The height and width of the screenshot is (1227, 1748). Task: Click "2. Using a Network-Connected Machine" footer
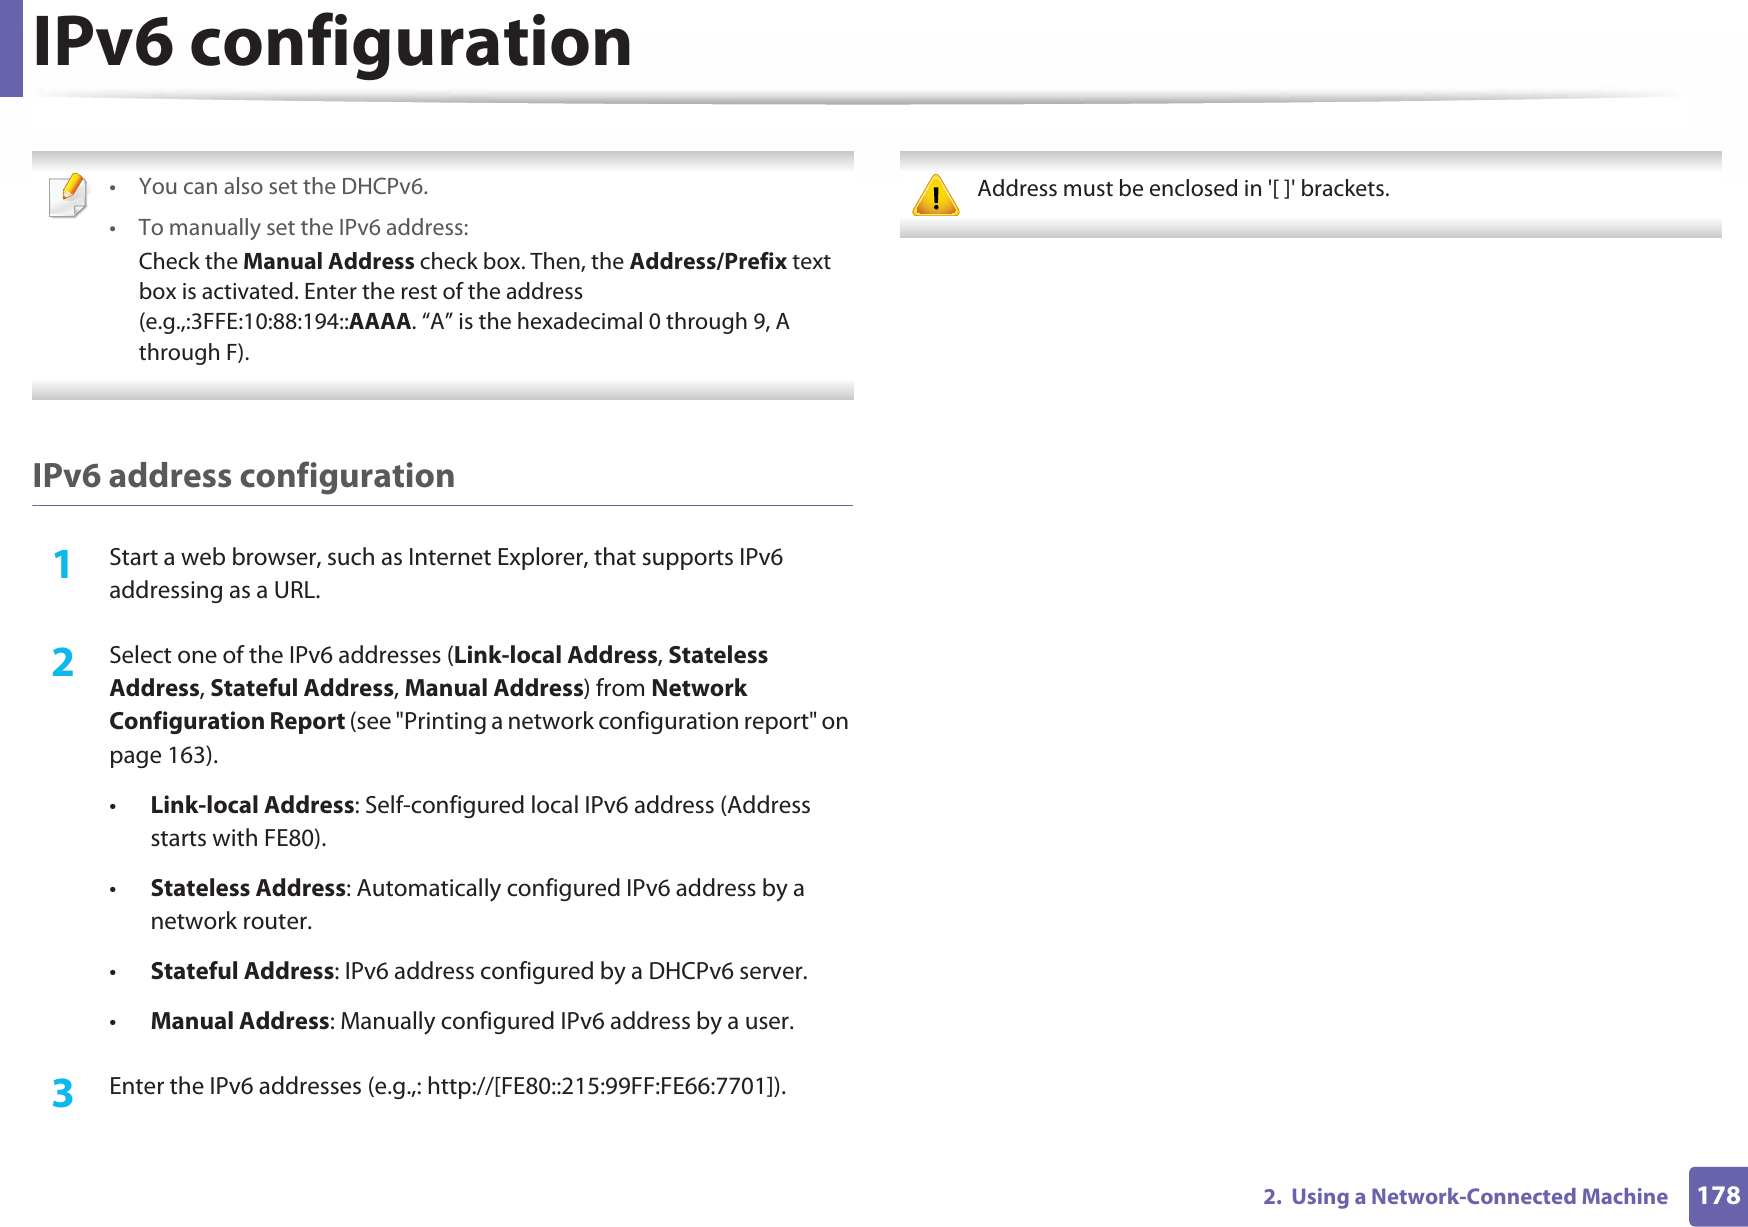1465,1196
